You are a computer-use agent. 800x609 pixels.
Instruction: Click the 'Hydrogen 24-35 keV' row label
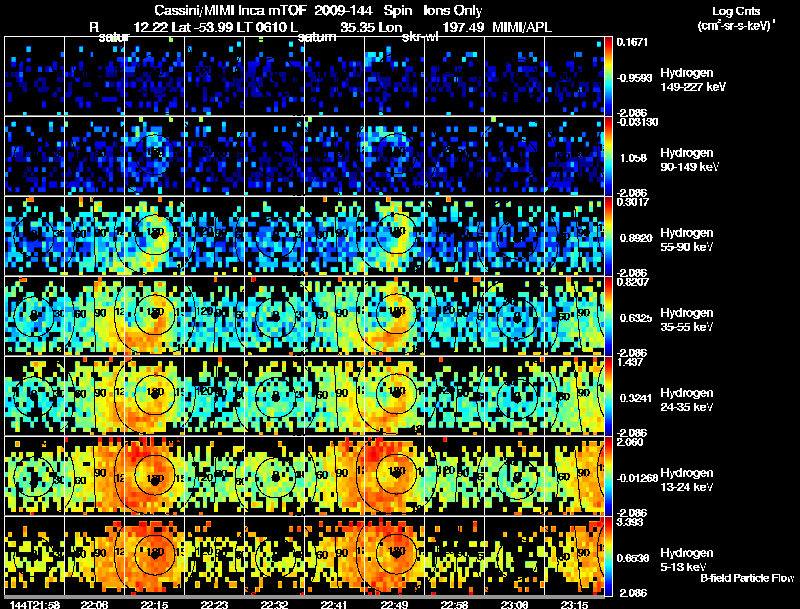pyautogui.click(x=687, y=400)
